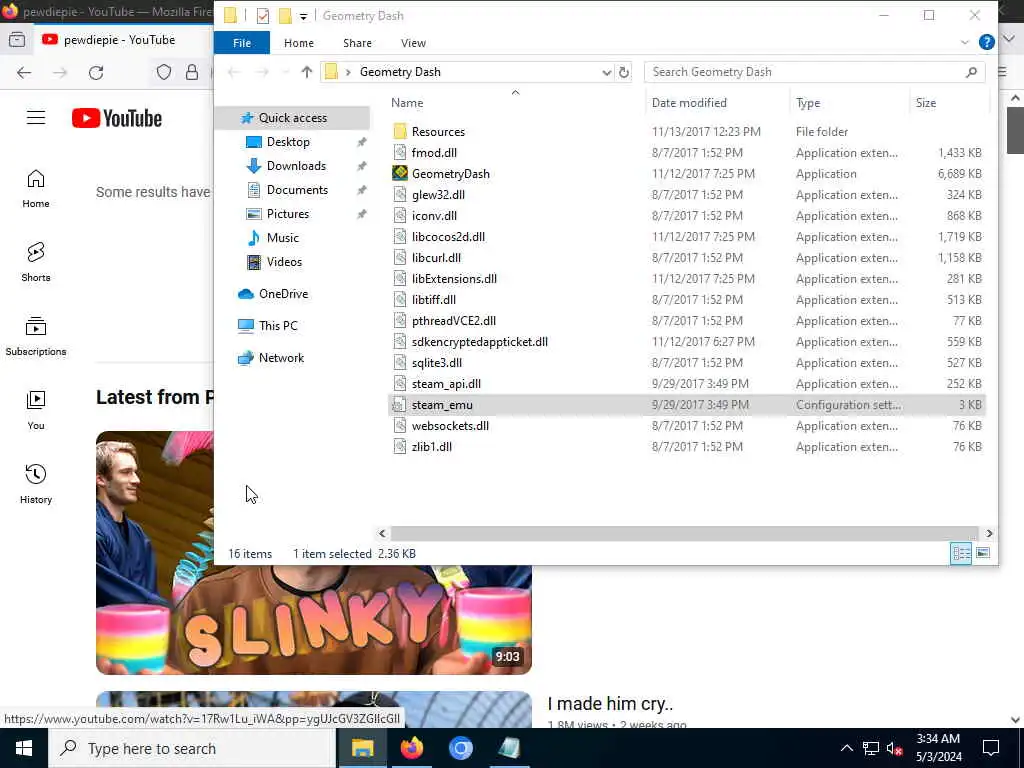This screenshot has width=1024, height=768.
Task: Open the Home ribbon tab
Action: (x=298, y=42)
